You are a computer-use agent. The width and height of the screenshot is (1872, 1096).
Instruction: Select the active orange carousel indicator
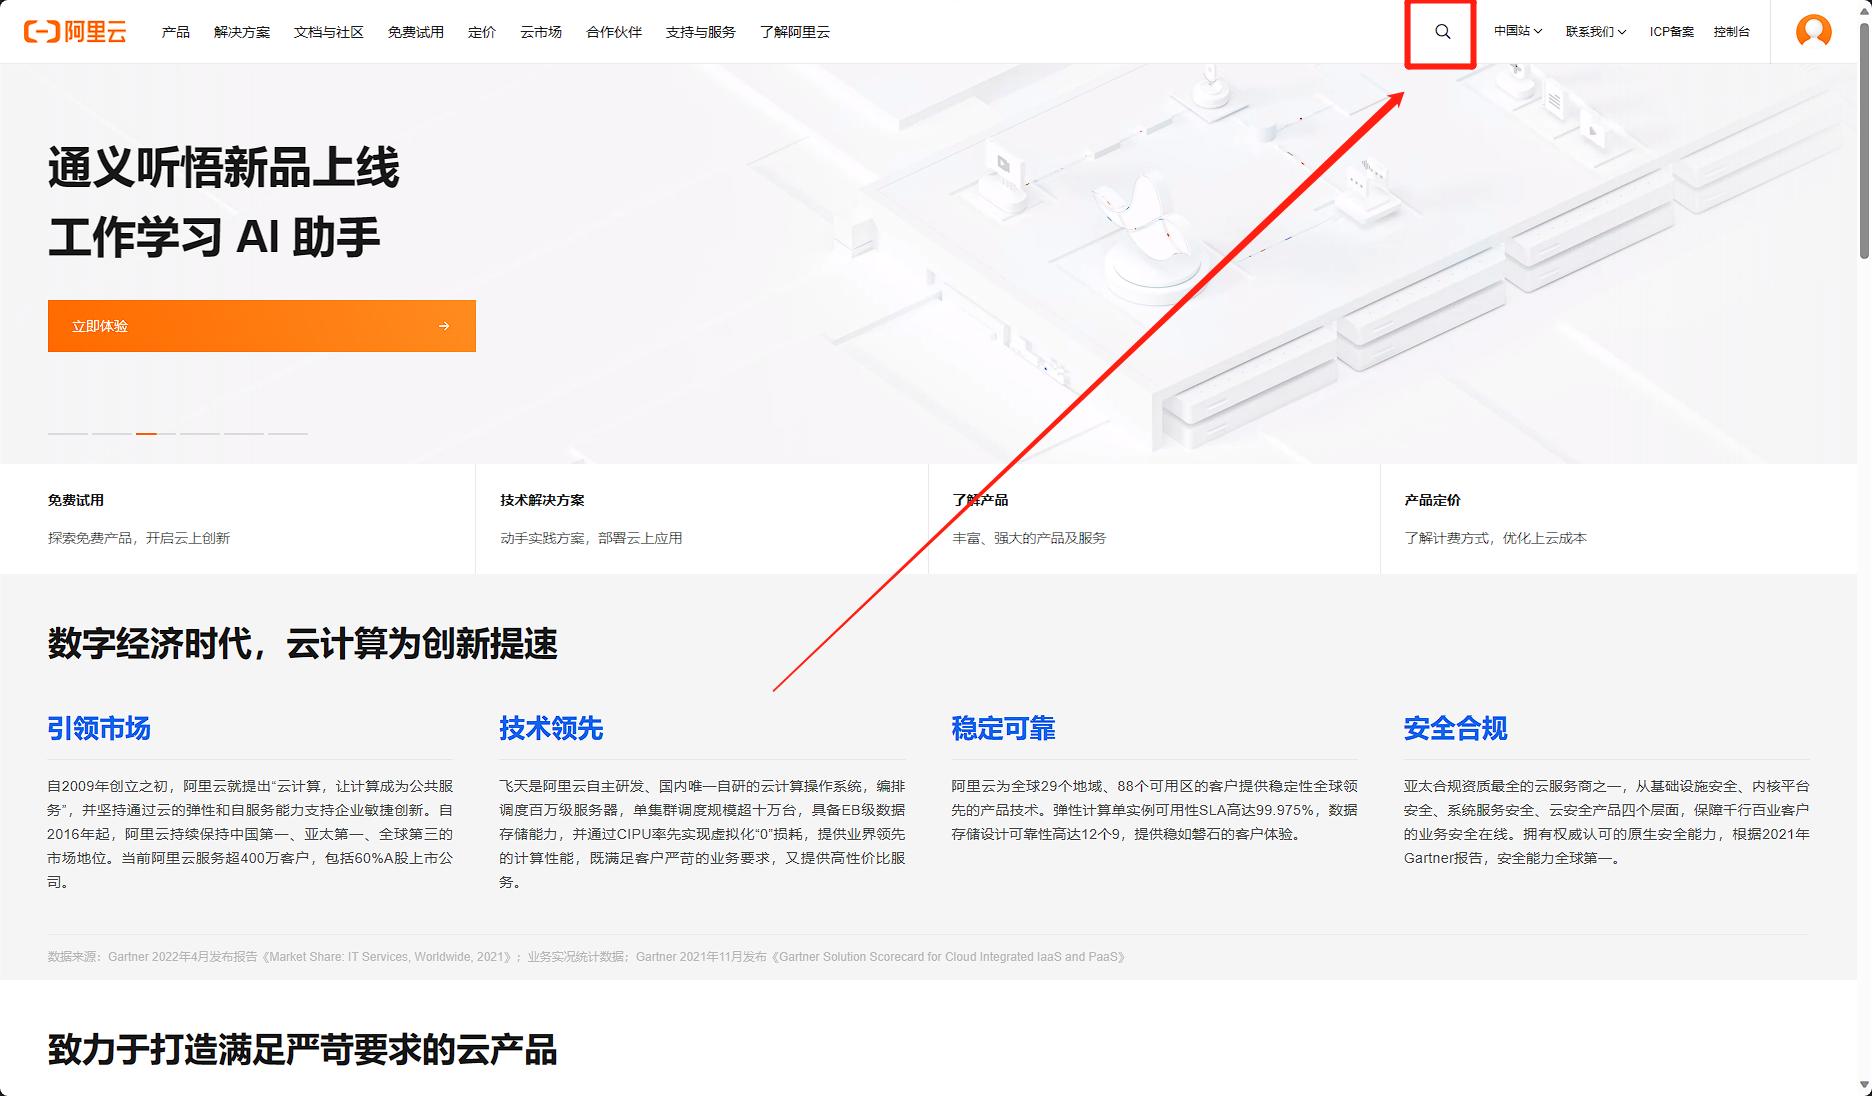[x=156, y=433]
